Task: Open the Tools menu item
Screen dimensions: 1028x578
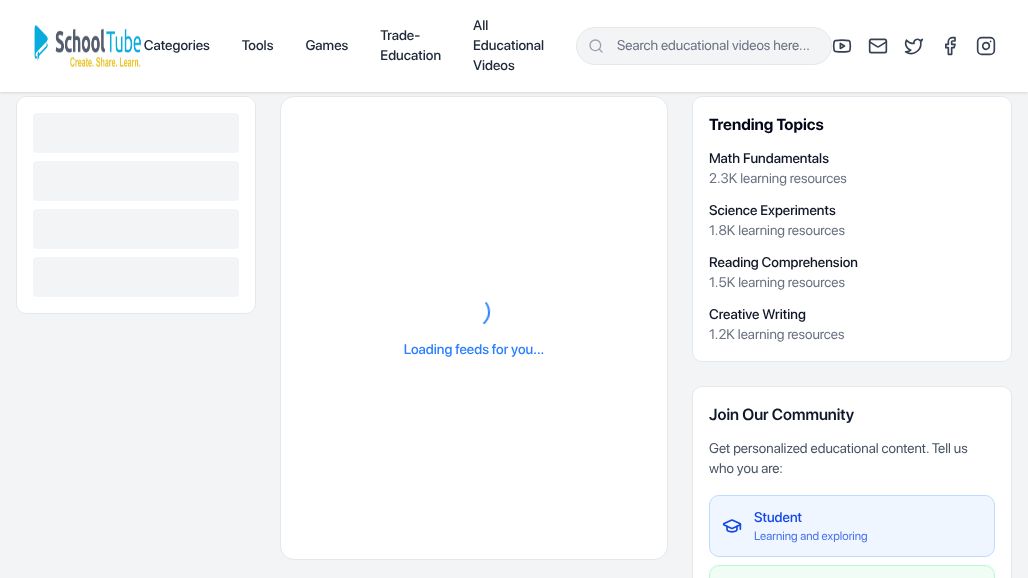Action: click(x=257, y=46)
